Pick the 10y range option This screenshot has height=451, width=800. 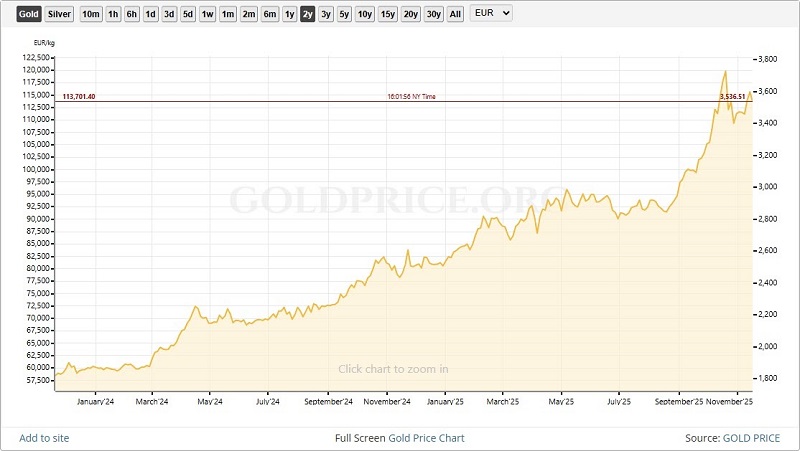coord(365,14)
